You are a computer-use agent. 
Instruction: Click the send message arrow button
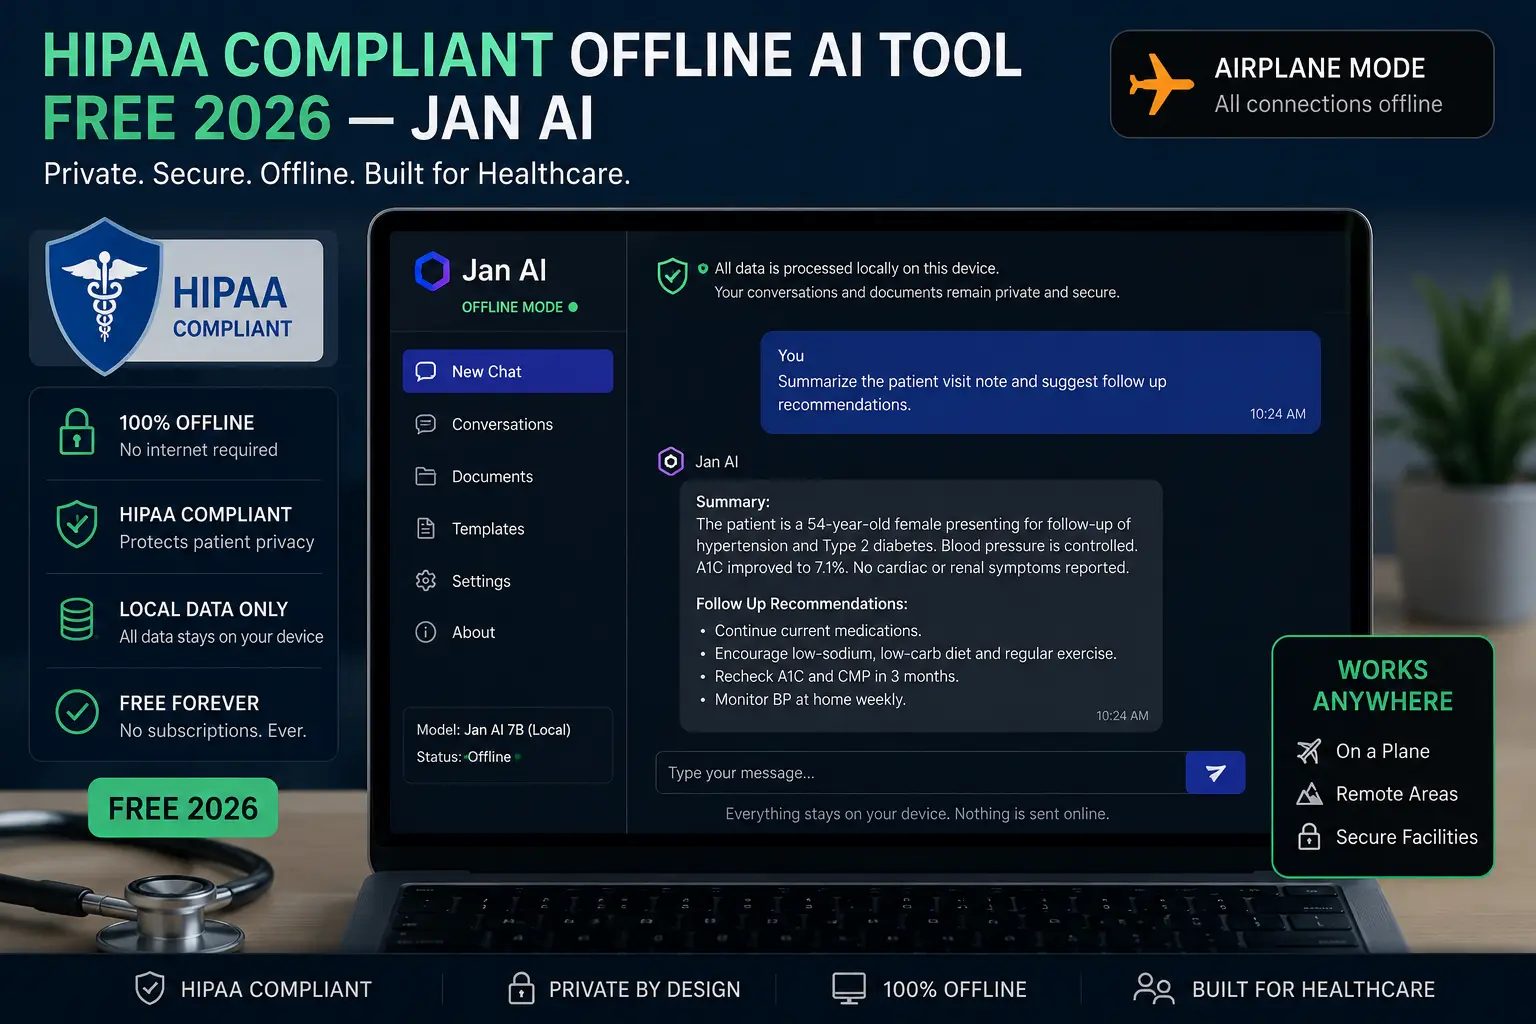coord(1215,772)
